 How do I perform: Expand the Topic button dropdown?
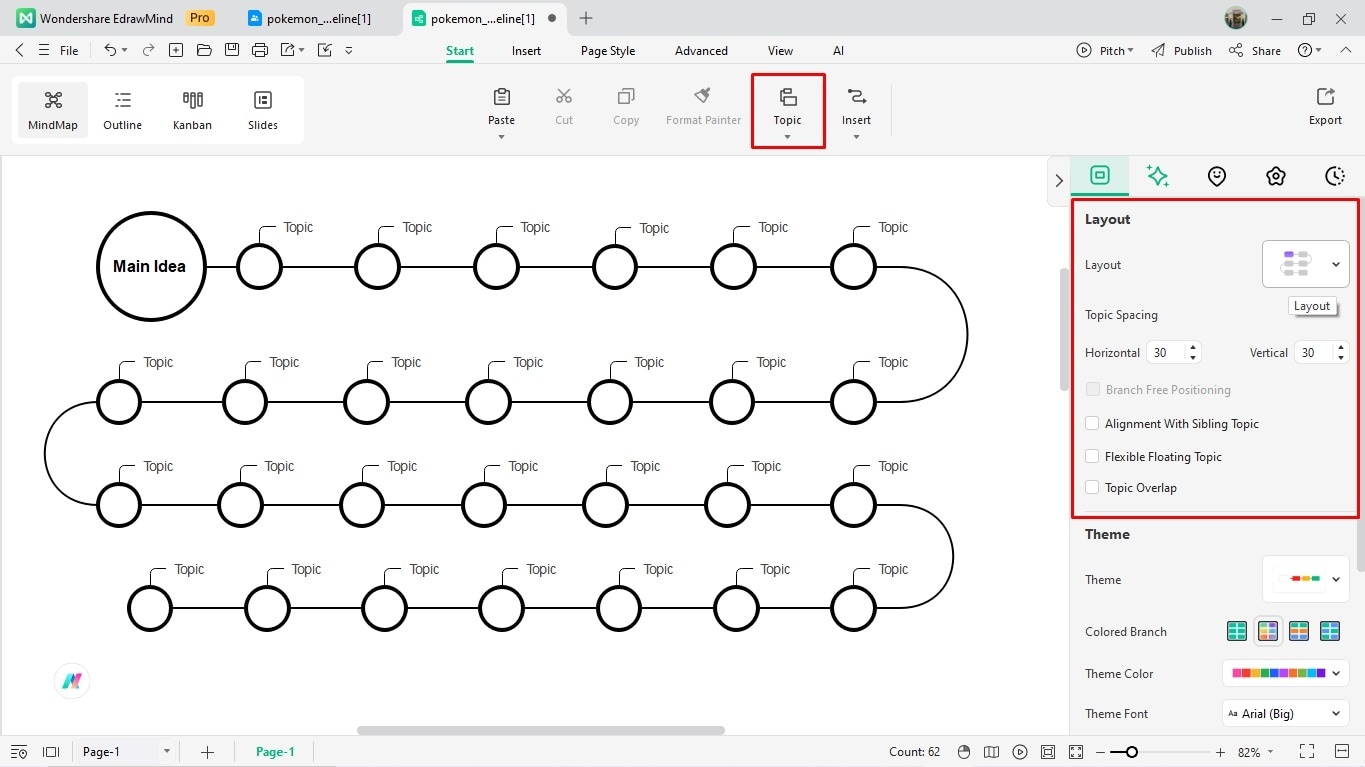coord(787,137)
